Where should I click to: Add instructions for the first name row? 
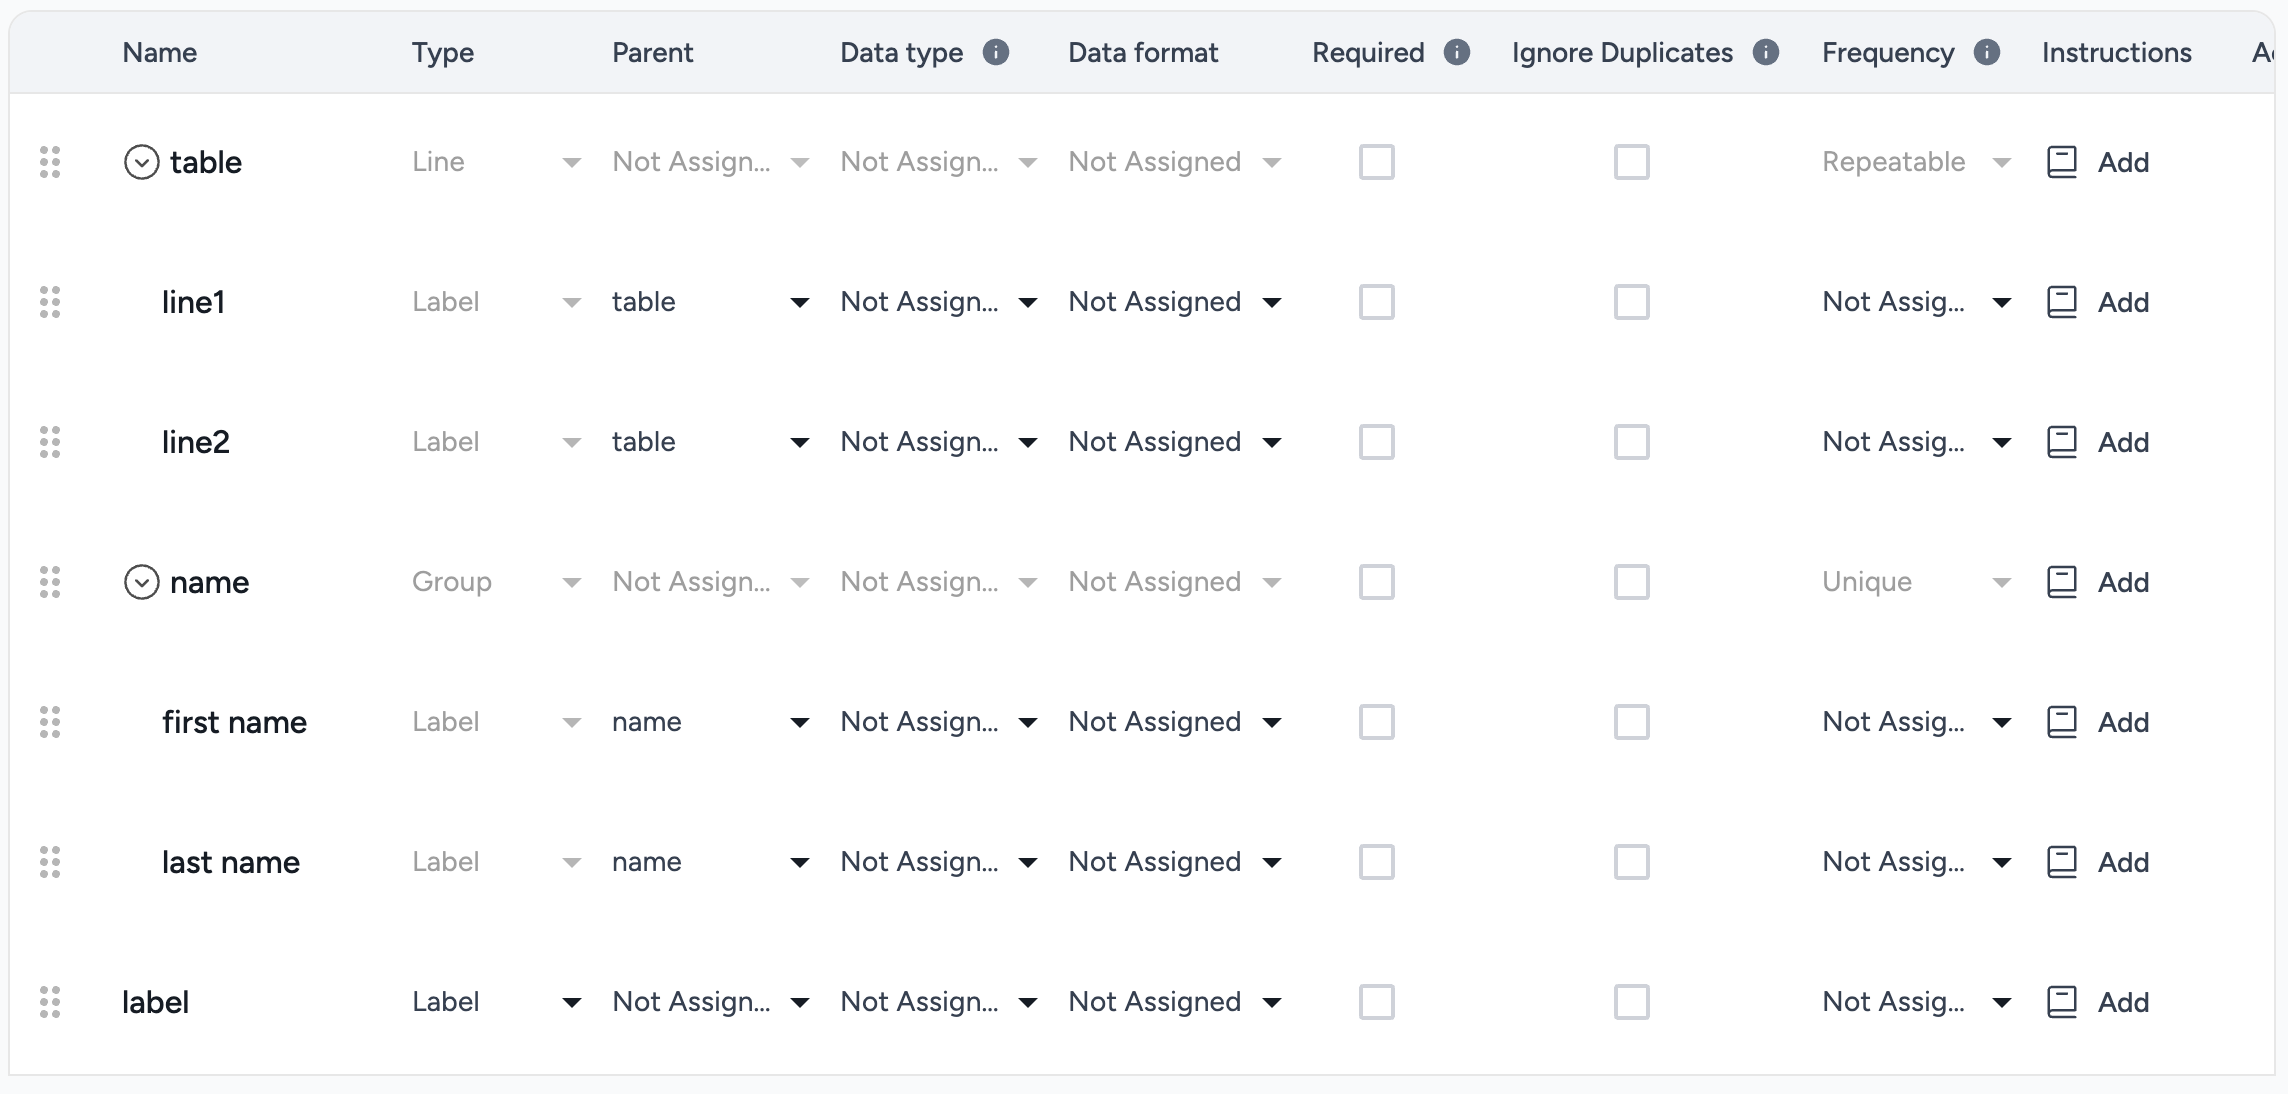[2122, 722]
